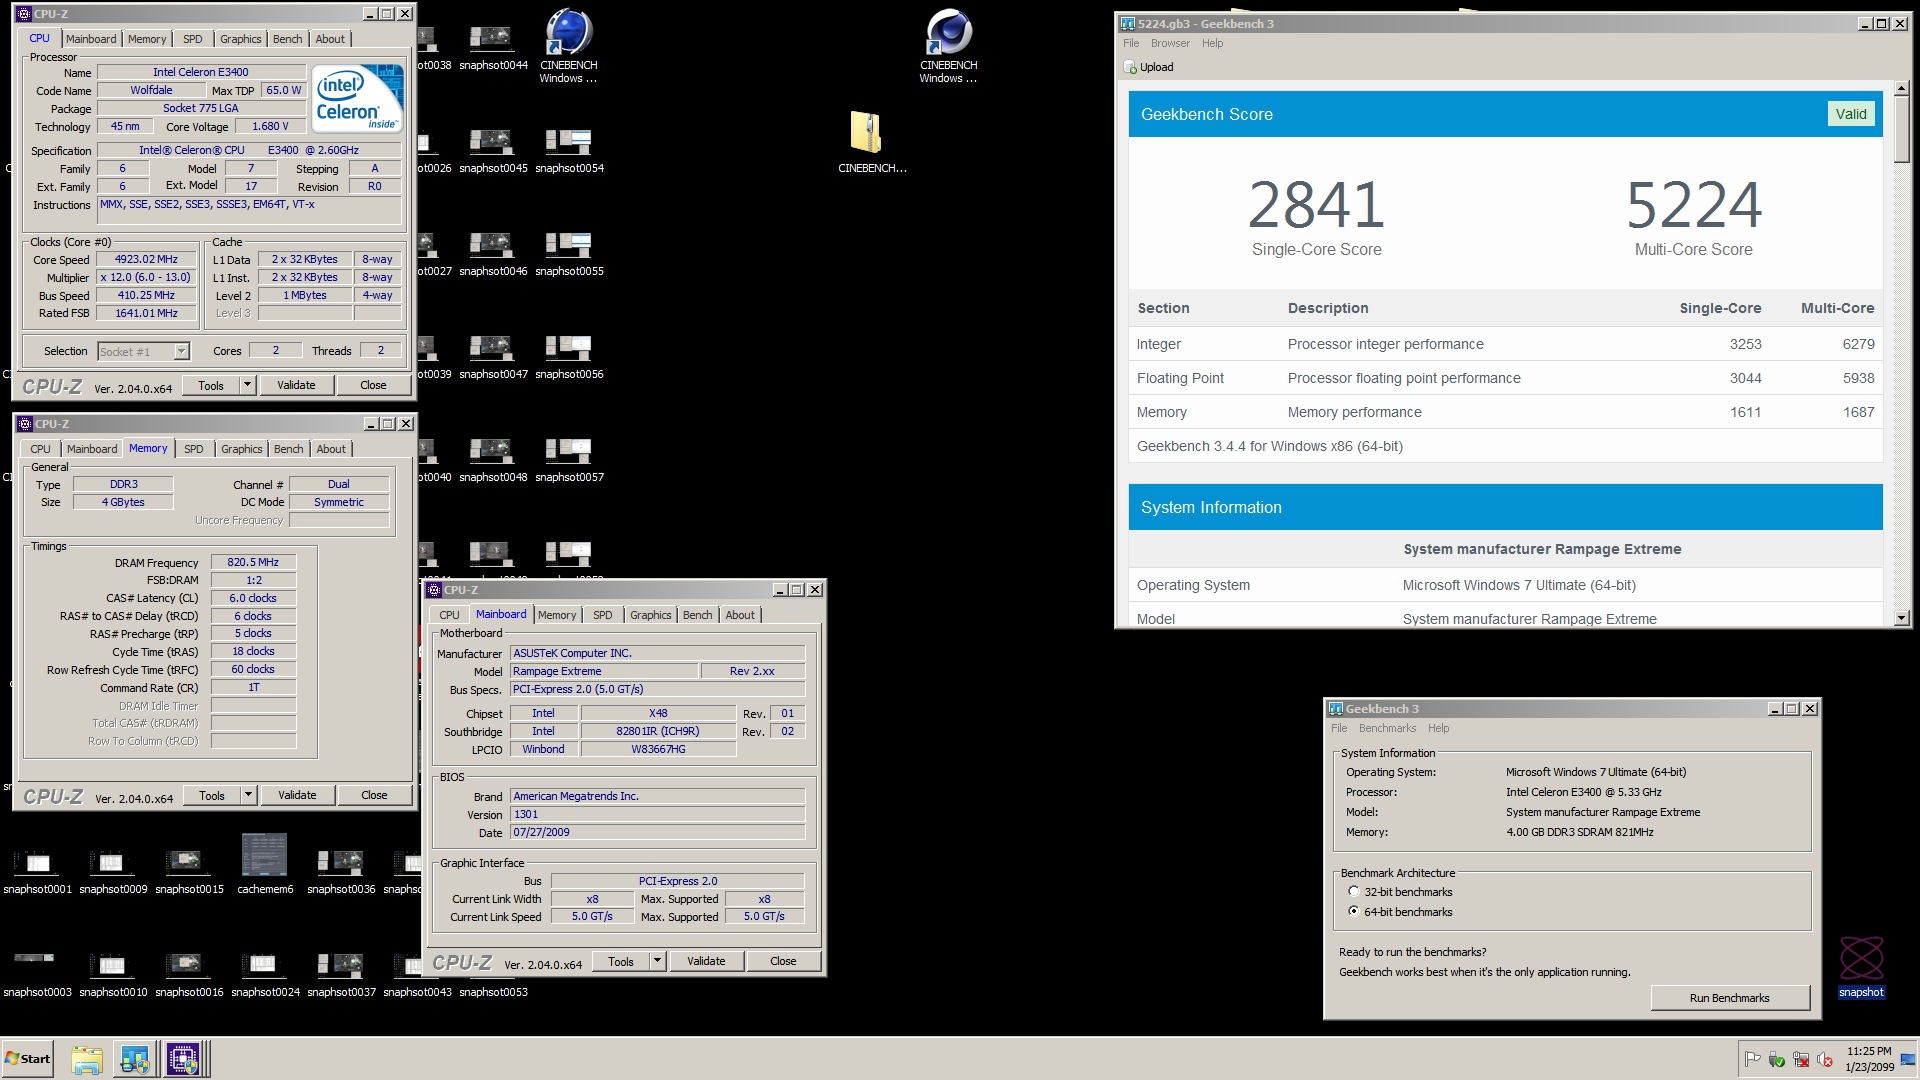The height and width of the screenshot is (1080, 1920).
Task: Select the 64-bit benchmarks radio button
Action: pyautogui.click(x=1353, y=911)
